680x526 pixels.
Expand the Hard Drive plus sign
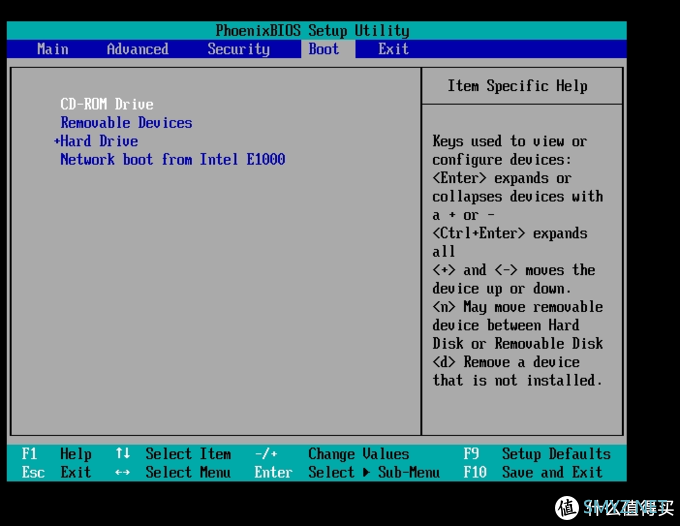[56, 141]
